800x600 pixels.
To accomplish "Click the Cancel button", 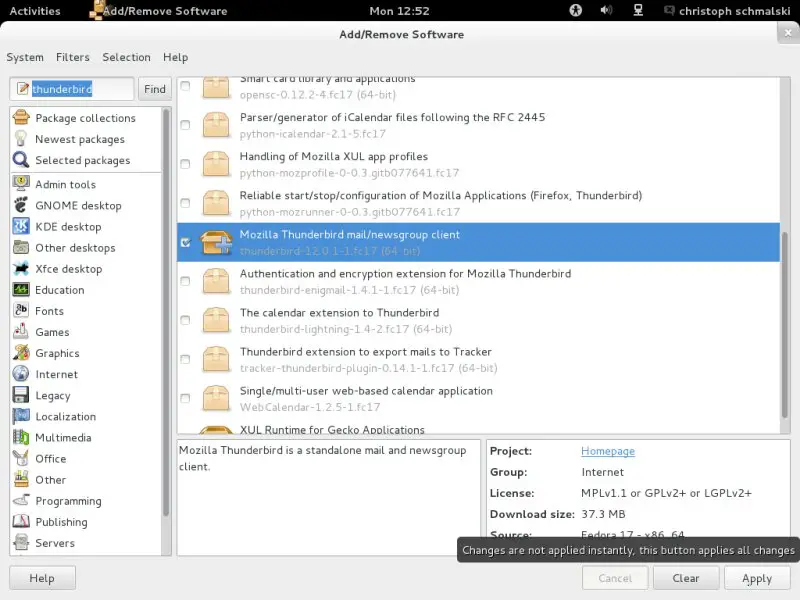I will [x=615, y=578].
